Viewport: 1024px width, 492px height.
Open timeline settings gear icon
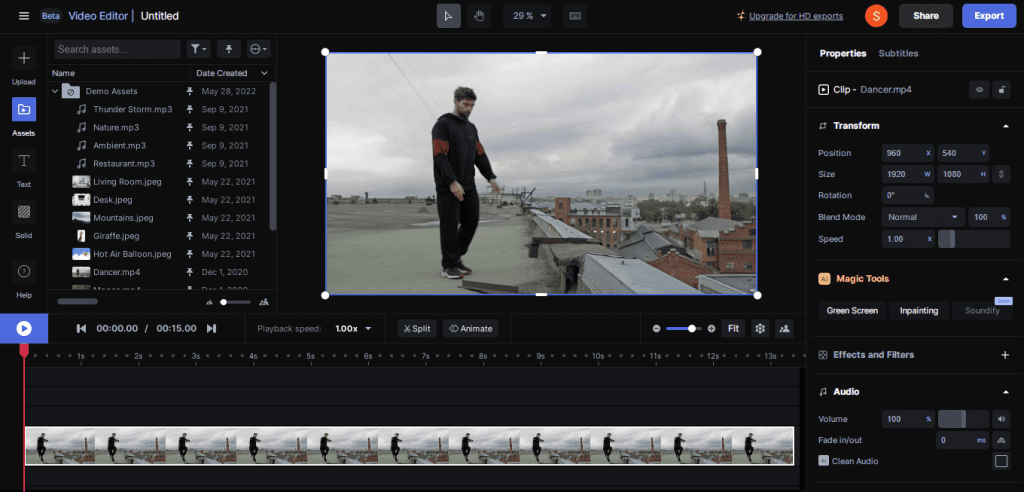click(x=760, y=328)
